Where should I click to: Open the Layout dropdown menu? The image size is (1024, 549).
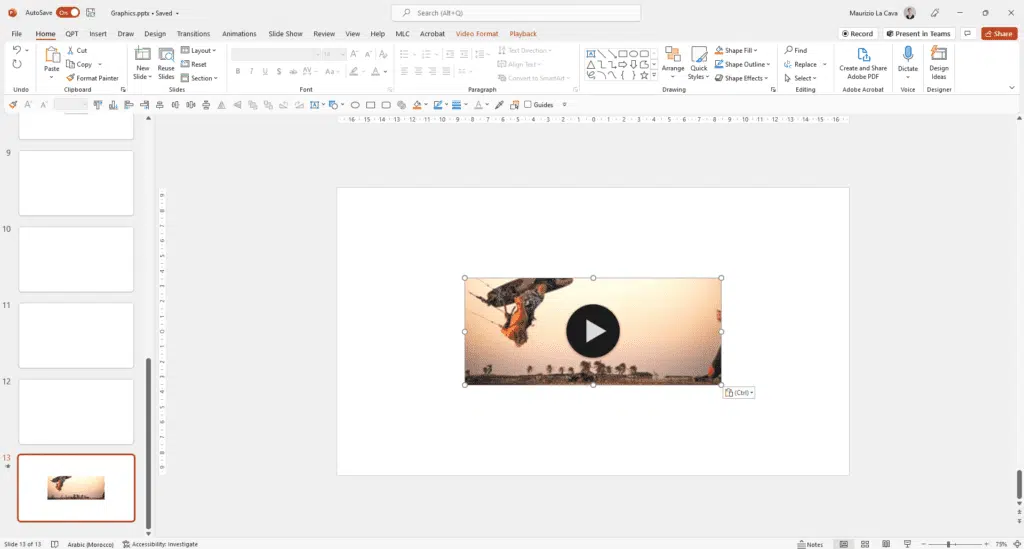pos(198,50)
